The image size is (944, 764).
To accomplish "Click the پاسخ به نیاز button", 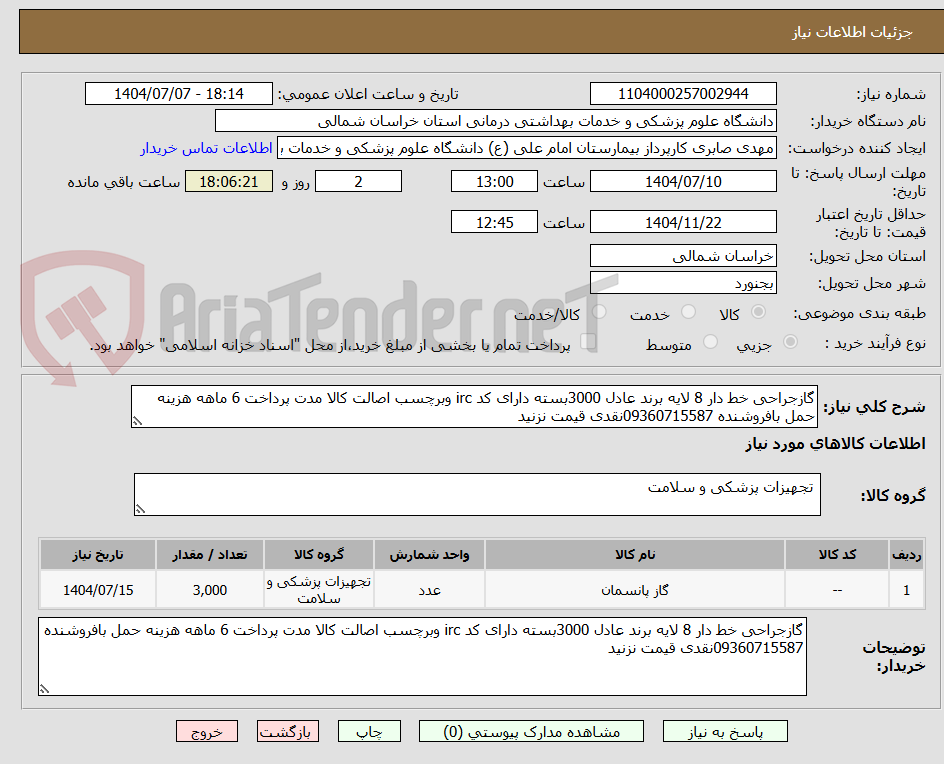I will (725, 731).
